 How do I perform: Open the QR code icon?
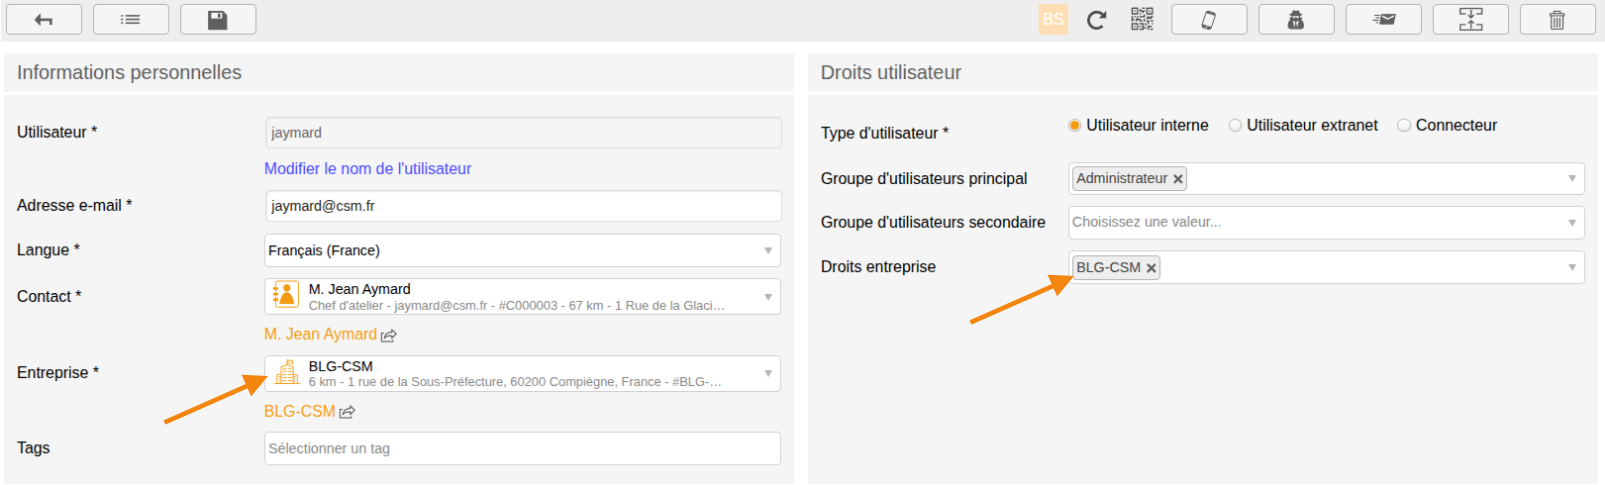(1142, 19)
